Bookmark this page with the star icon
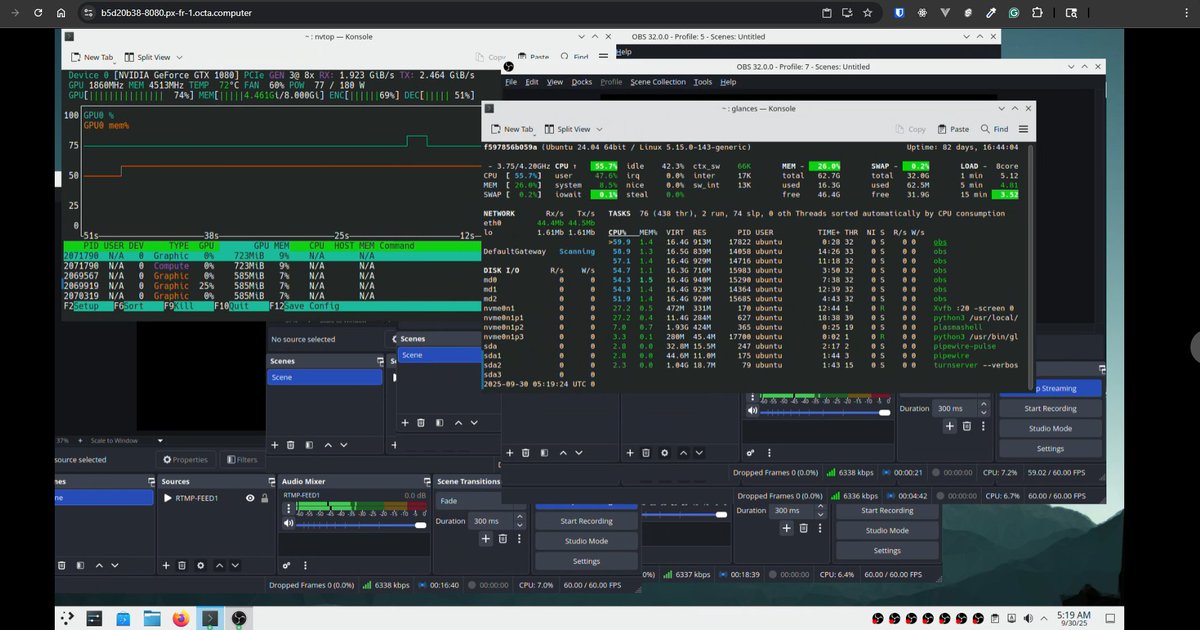This screenshot has height=630, width=1200. (867, 13)
